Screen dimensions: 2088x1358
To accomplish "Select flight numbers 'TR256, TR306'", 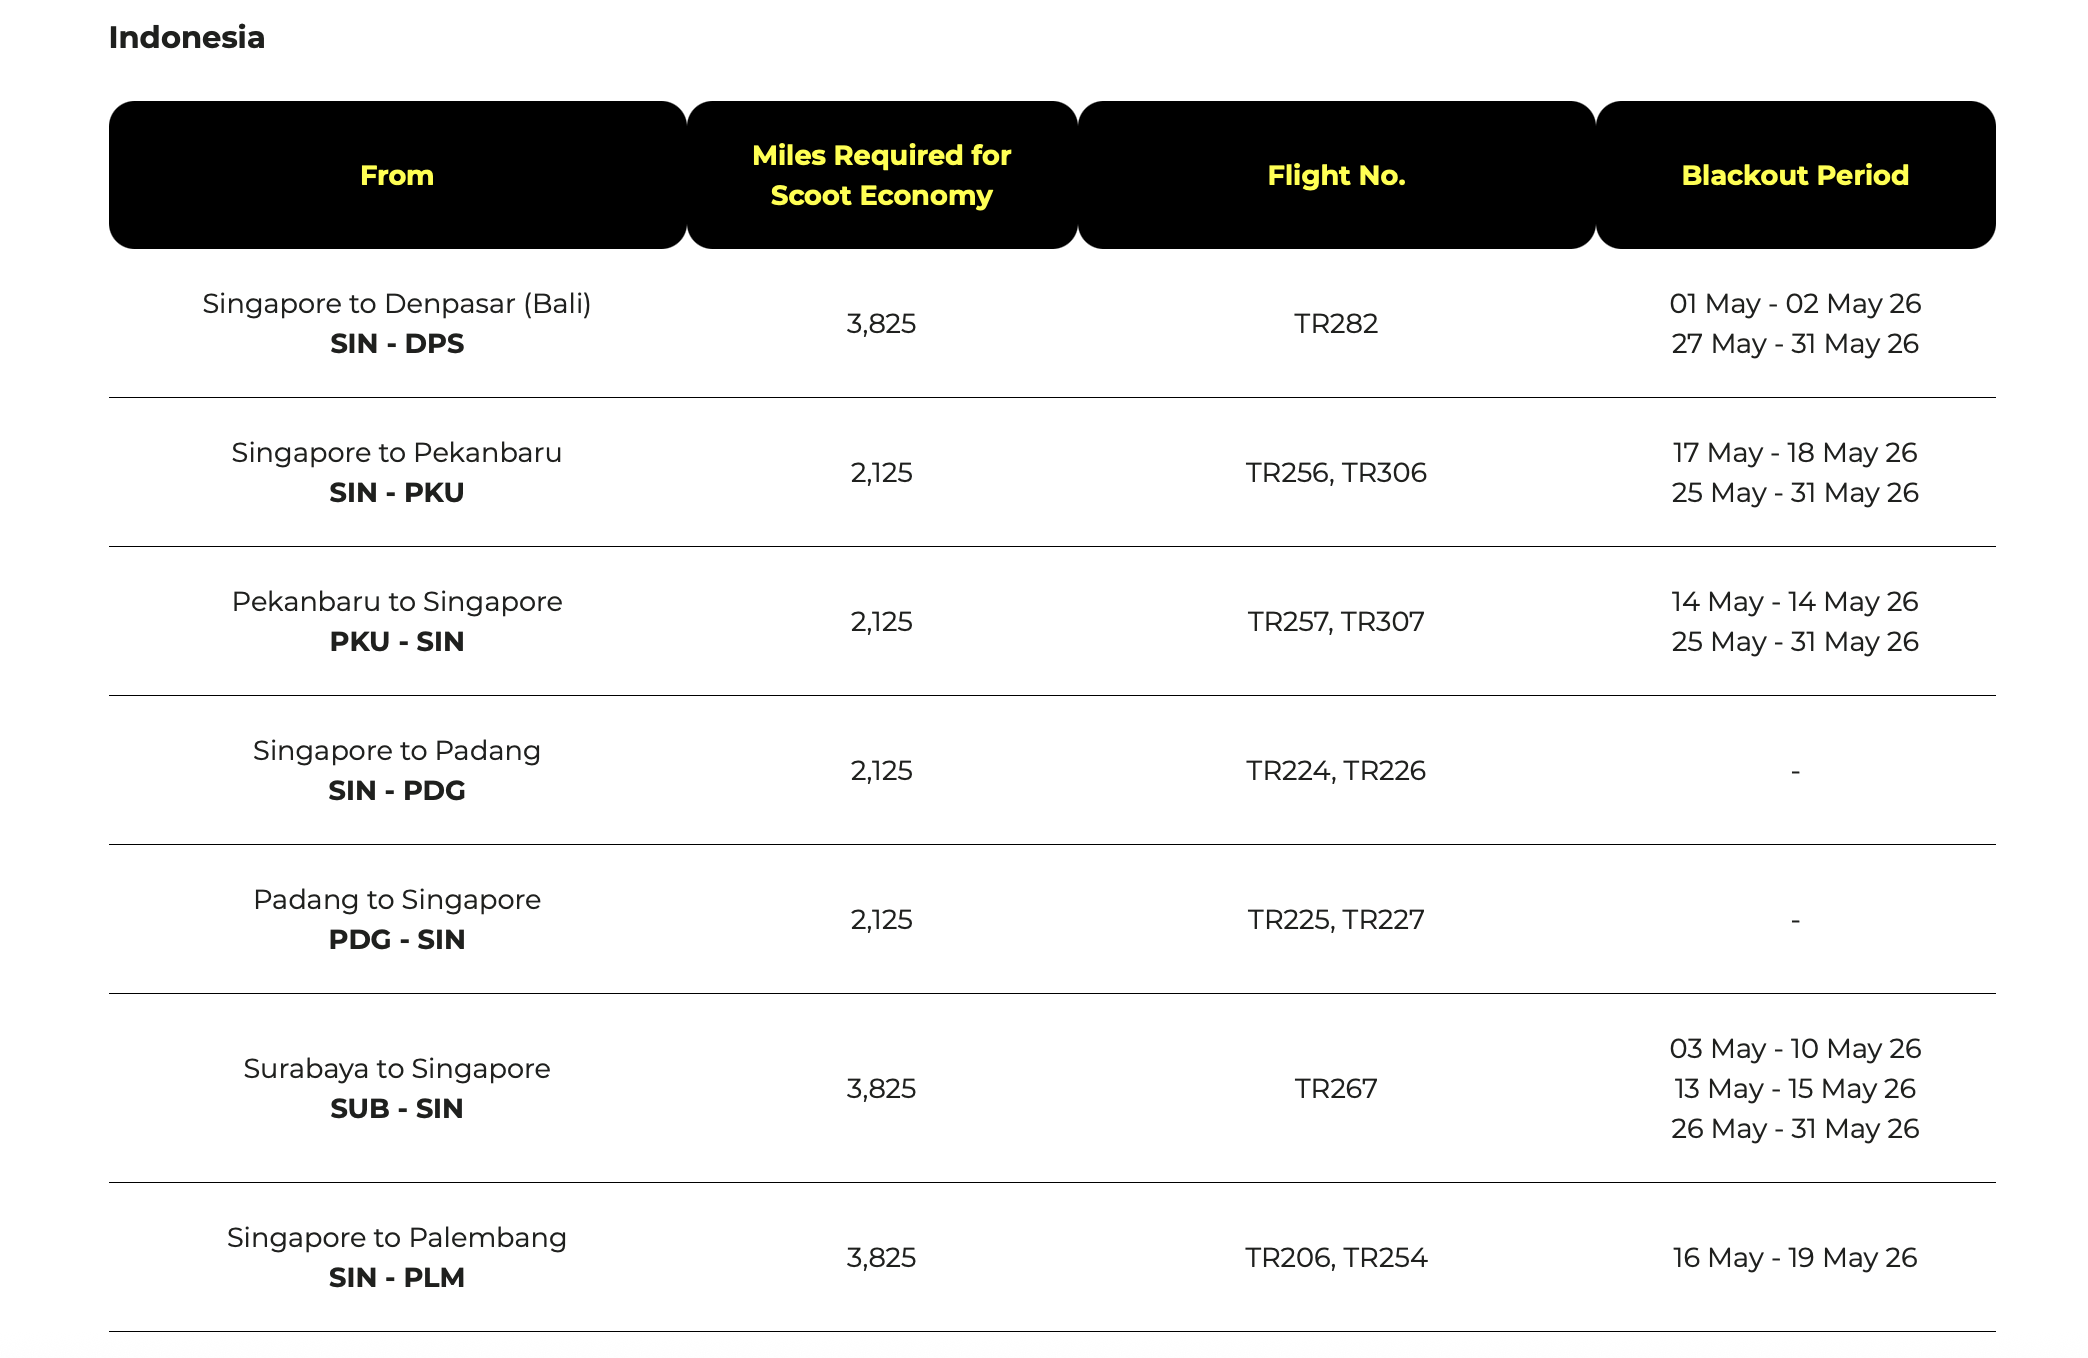I will coord(1336,472).
